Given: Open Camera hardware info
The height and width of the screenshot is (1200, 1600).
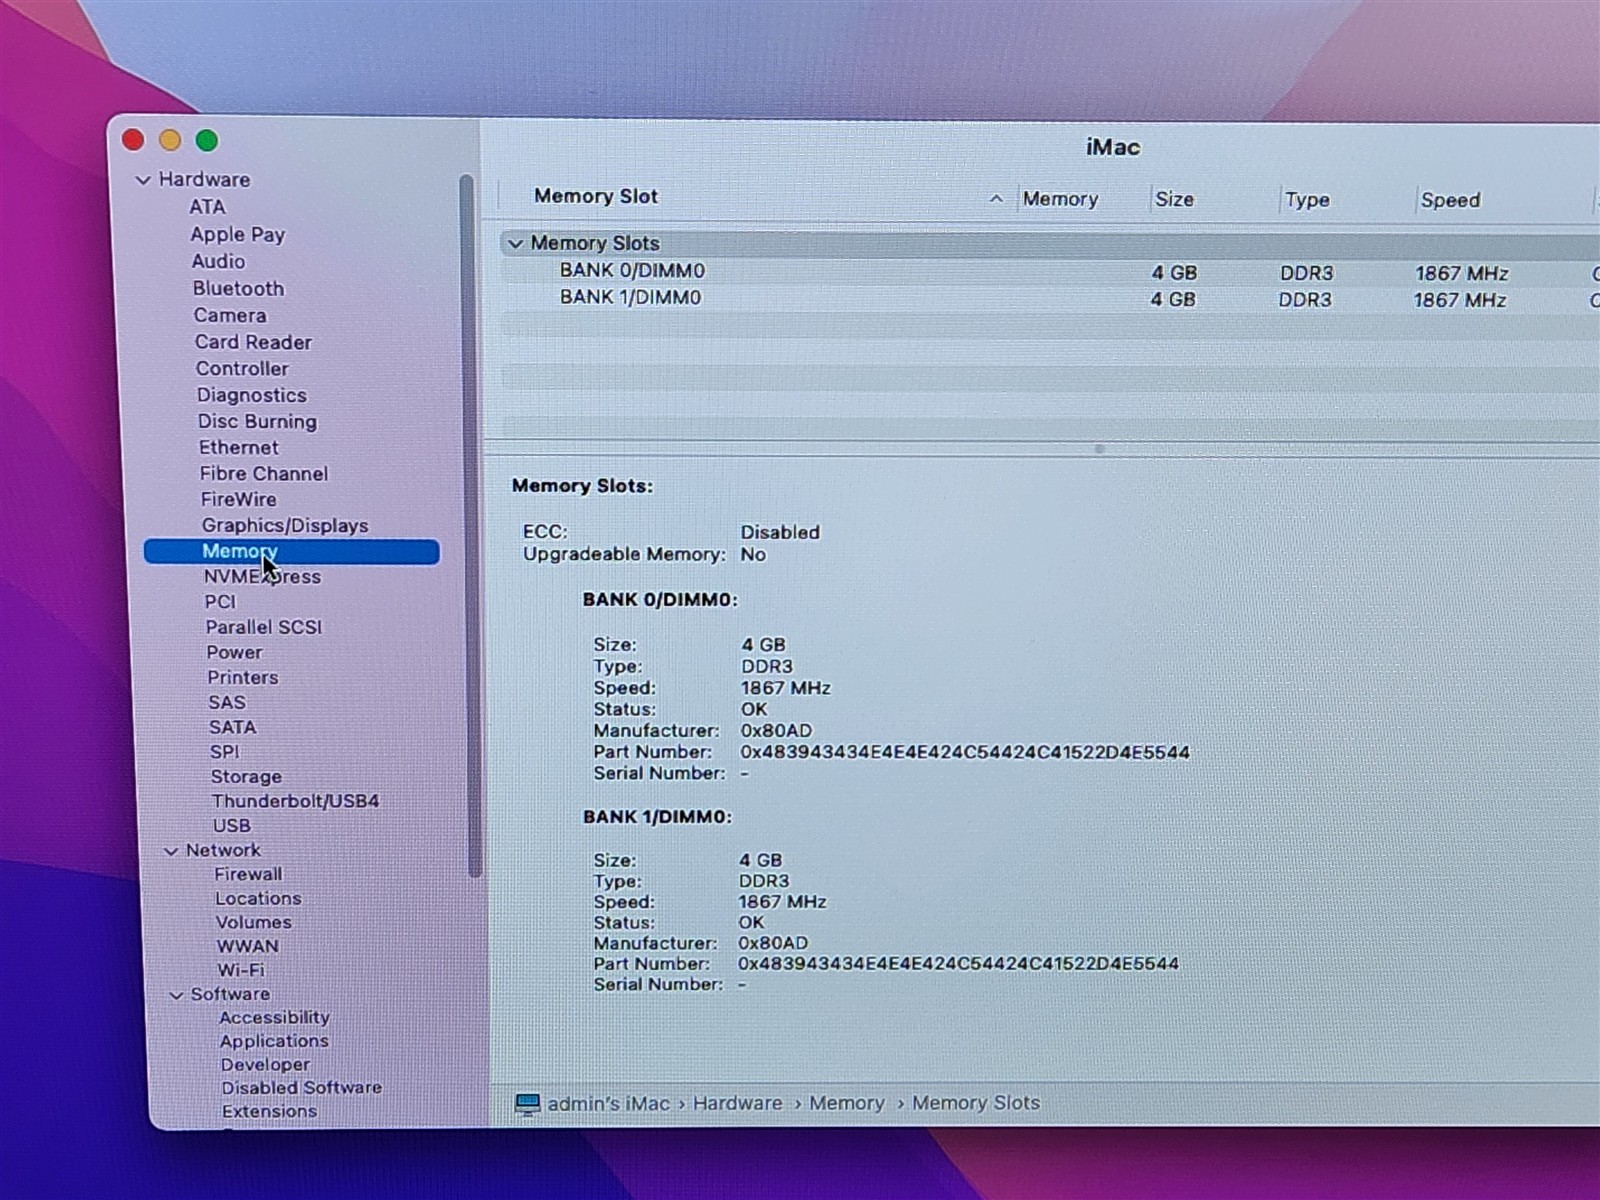Looking at the screenshot, I should pos(230,315).
